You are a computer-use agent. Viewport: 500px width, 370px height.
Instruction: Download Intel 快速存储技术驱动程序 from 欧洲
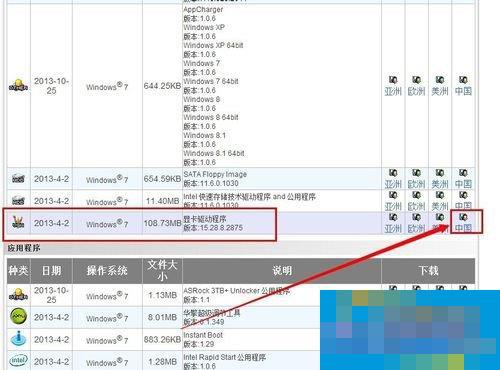(416, 201)
